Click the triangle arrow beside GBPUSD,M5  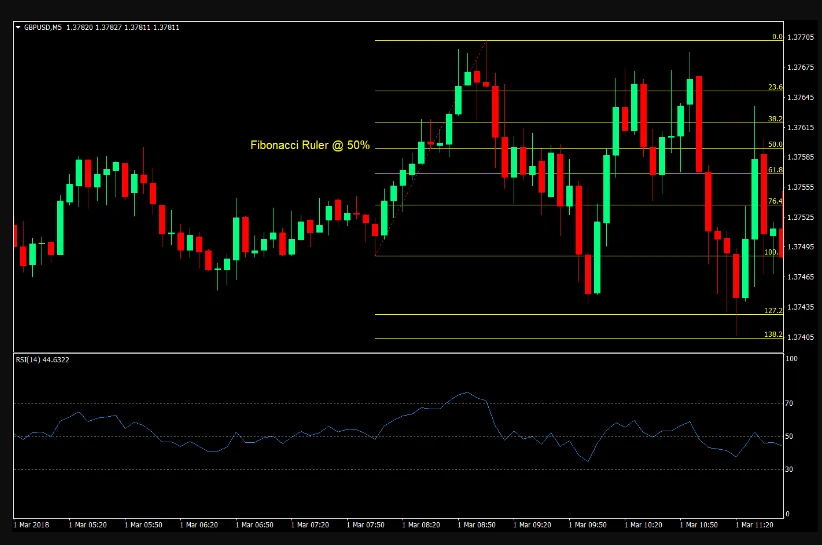18,27
